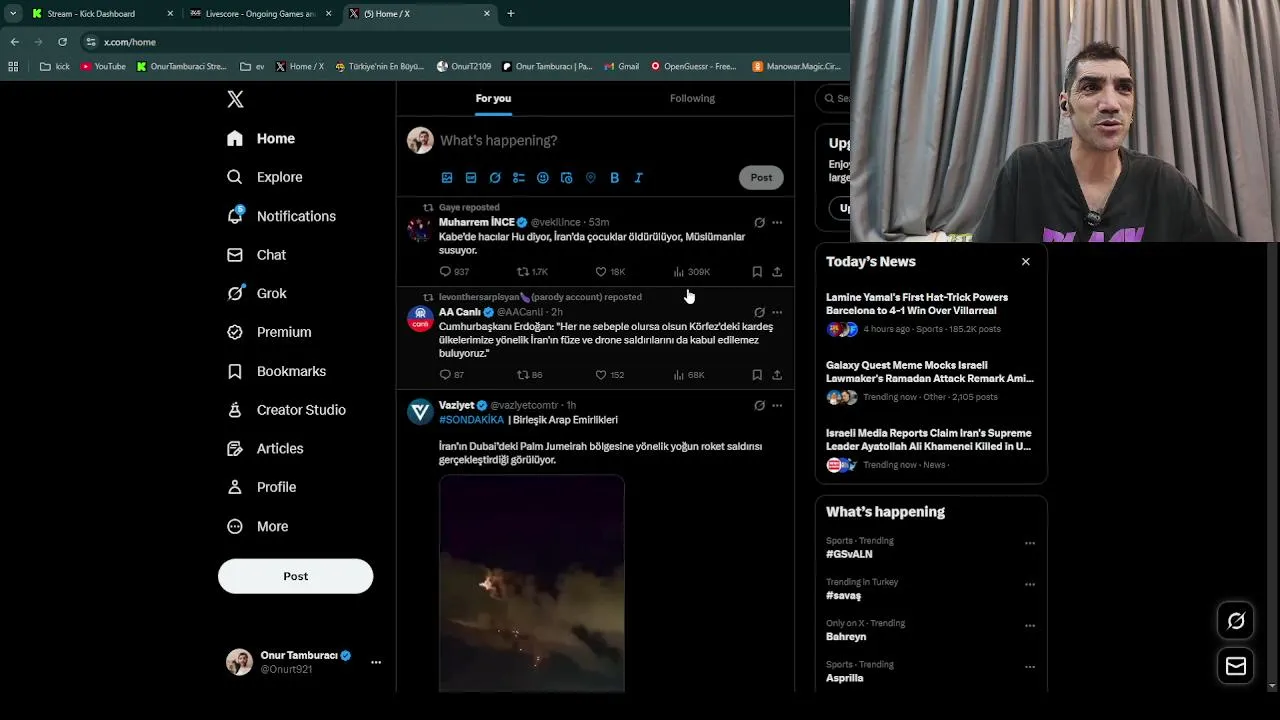Open the #SONDAKİKA hashtag link
The width and height of the screenshot is (1280, 720).
coord(471,420)
